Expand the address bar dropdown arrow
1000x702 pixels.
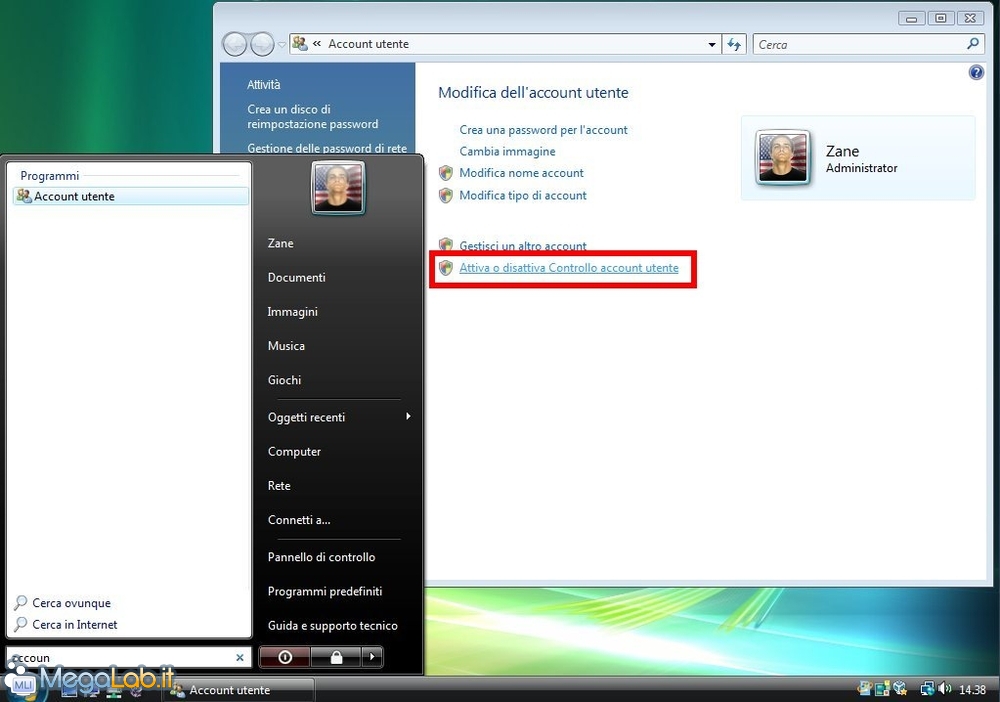point(712,45)
